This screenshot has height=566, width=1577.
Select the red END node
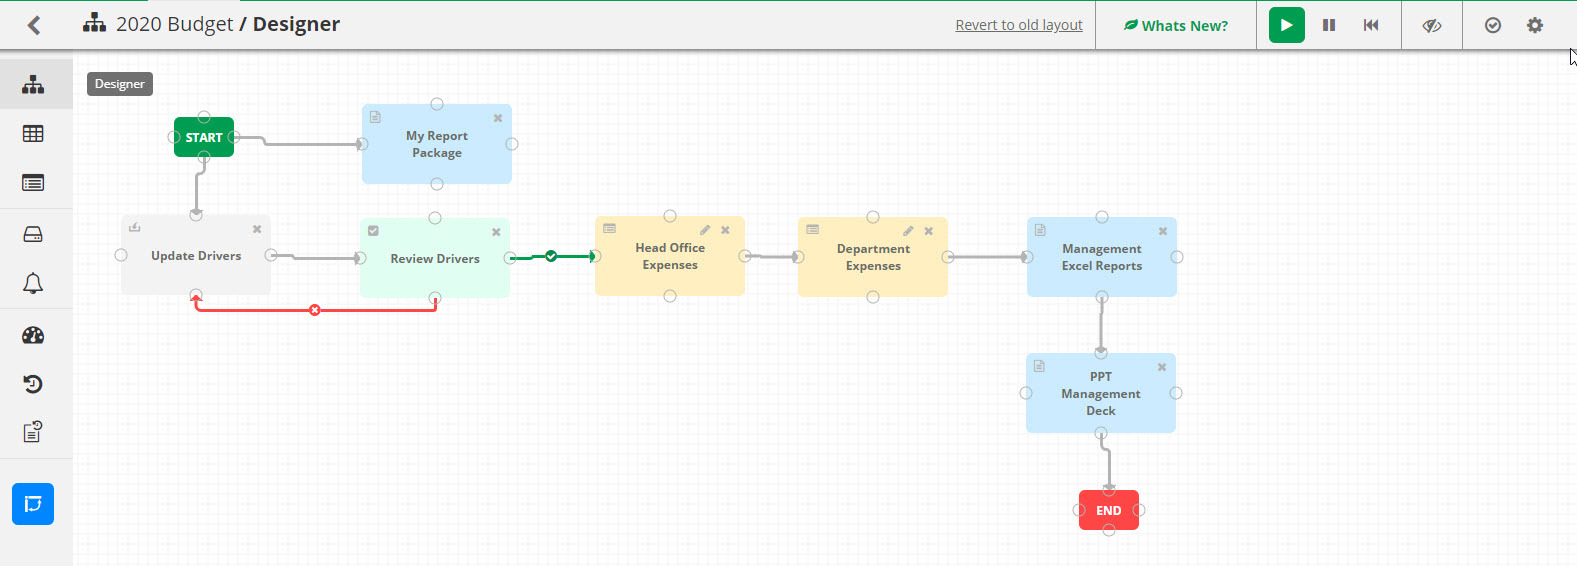1108,510
